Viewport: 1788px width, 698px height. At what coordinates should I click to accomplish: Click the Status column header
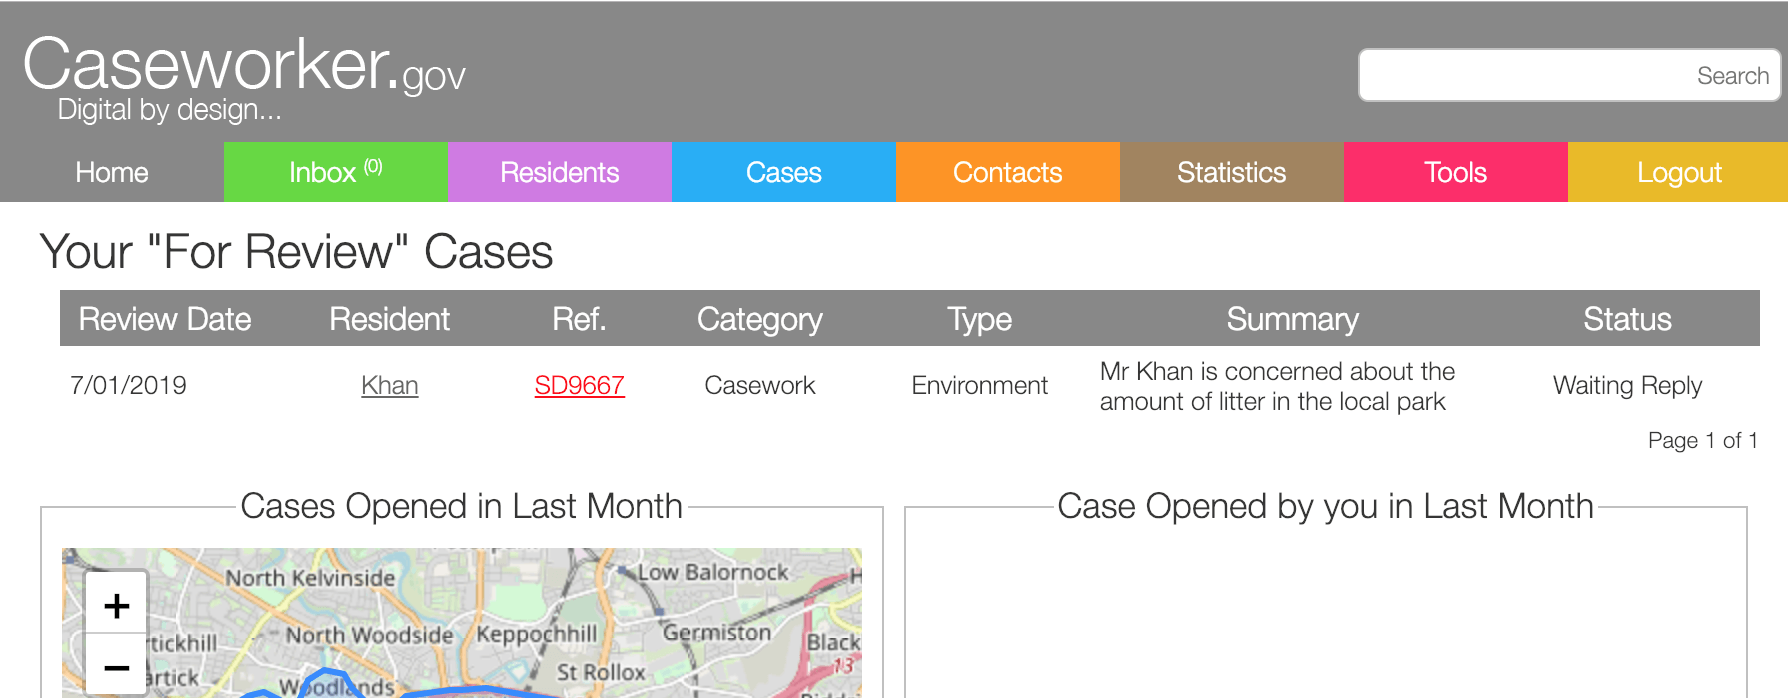1627,319
